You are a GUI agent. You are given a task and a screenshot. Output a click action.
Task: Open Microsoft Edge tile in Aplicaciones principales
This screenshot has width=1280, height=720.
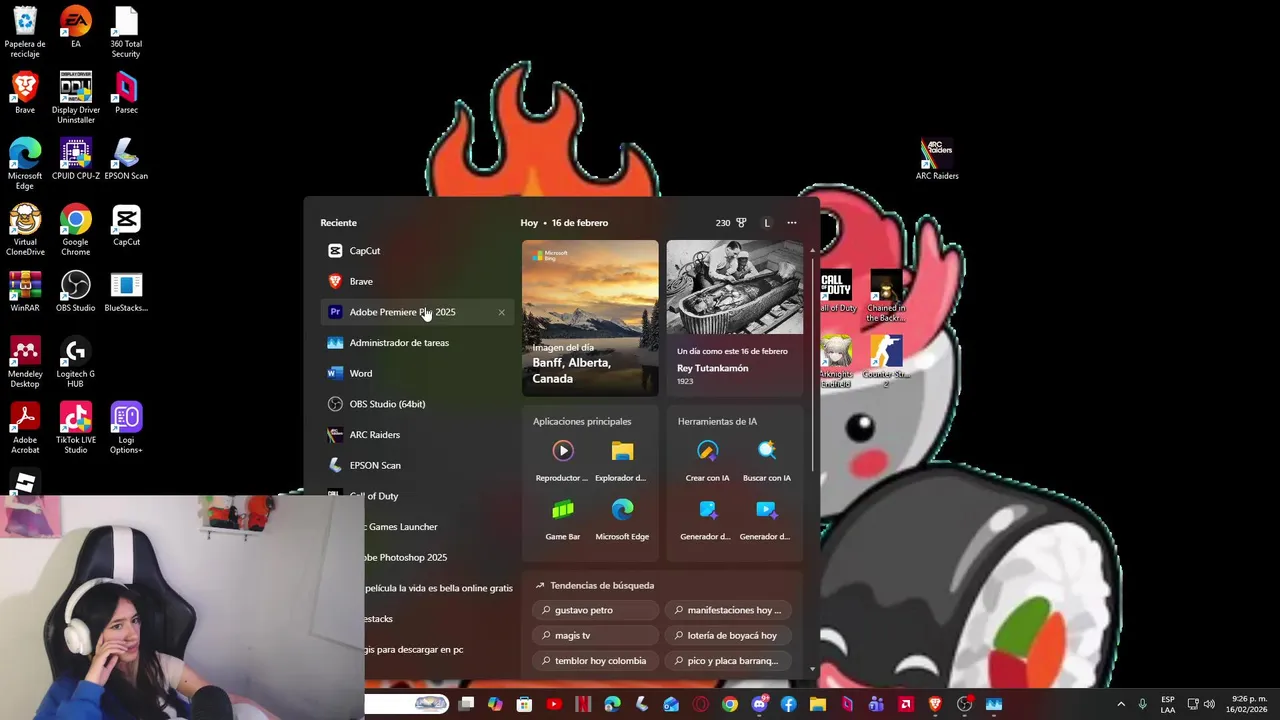point(622,519)
